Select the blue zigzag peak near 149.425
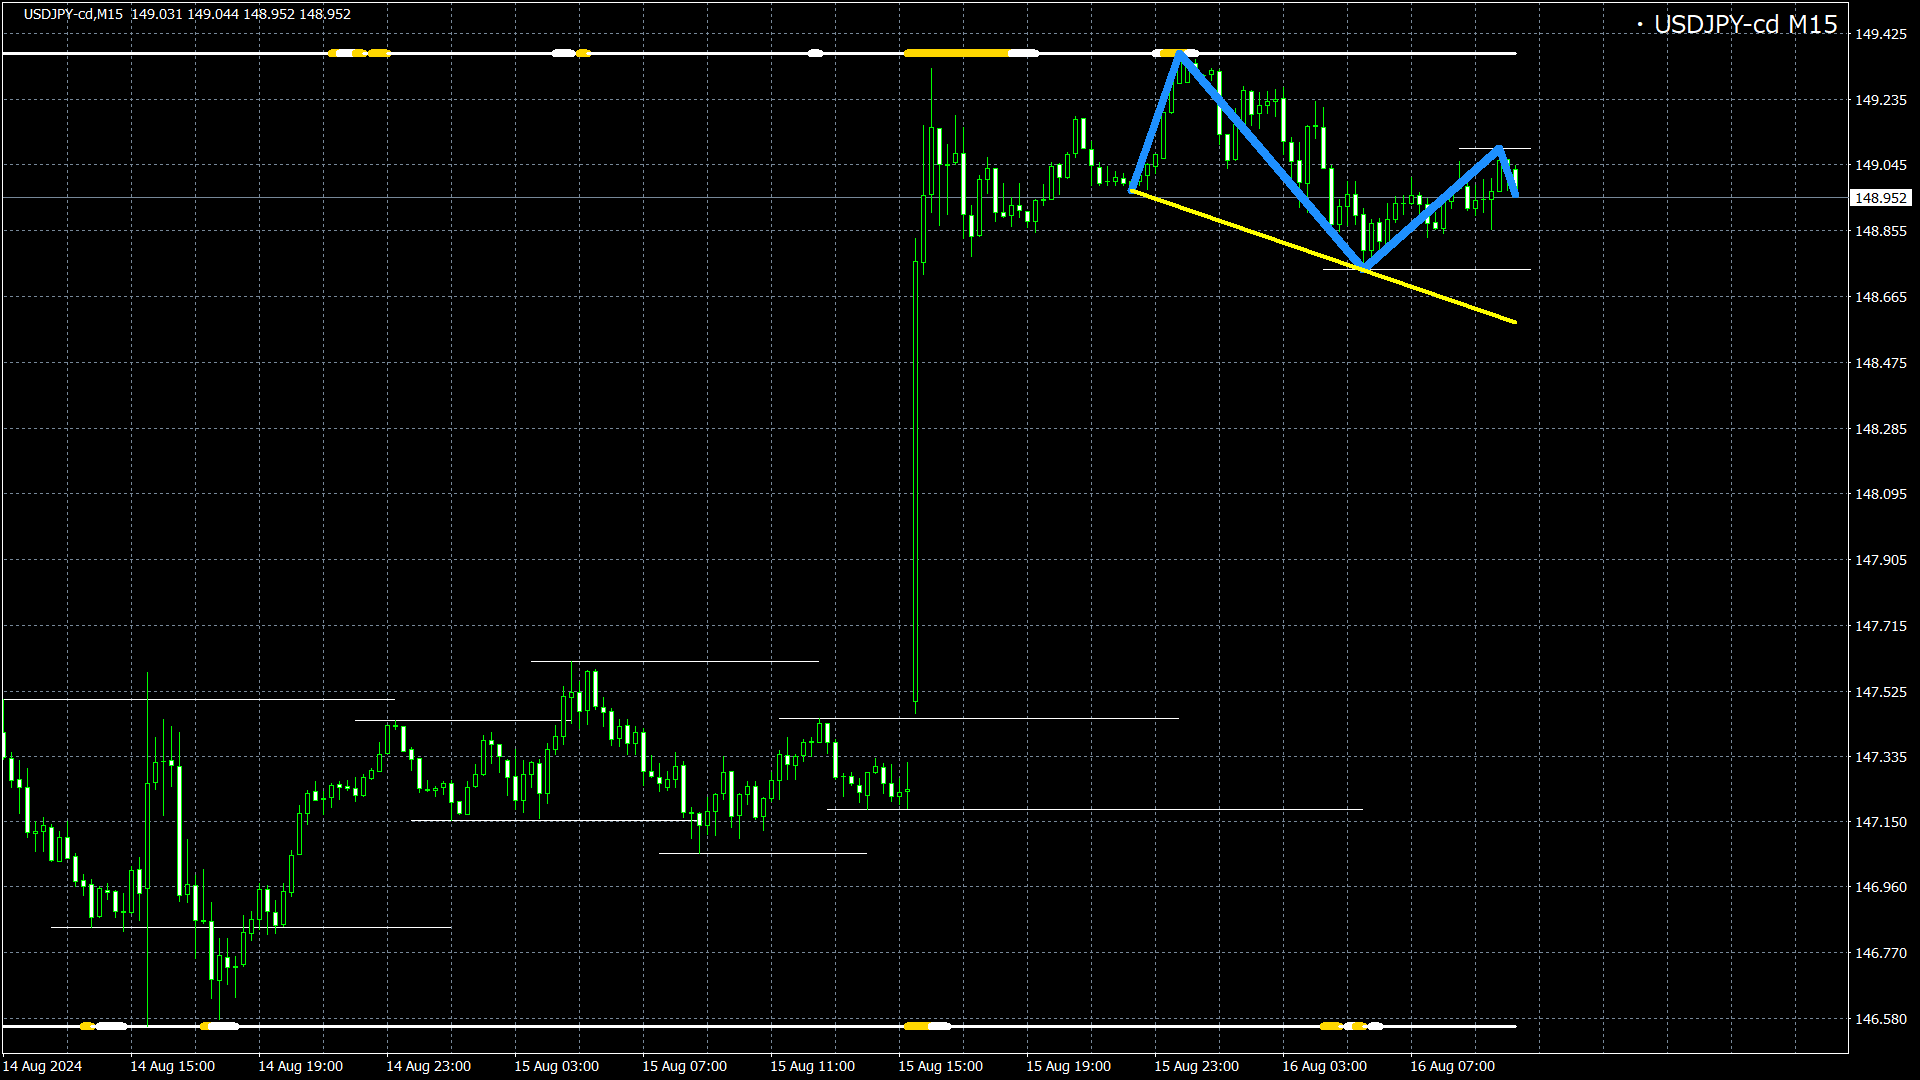Image resolution: width=1920 pixels, height=1080 pixels. [1180, 53]
